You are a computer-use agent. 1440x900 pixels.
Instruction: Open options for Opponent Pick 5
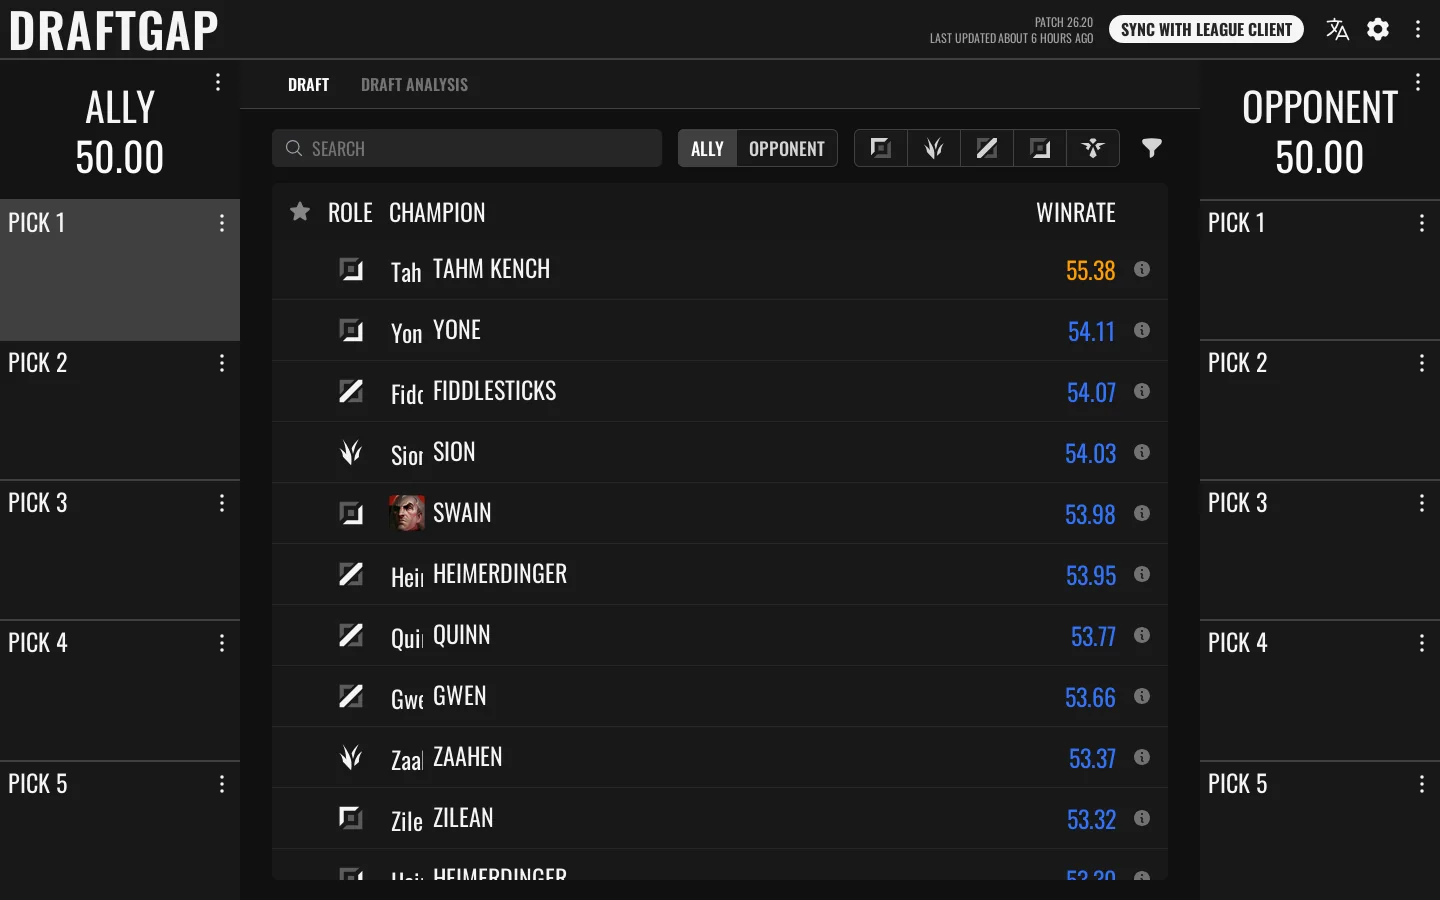1422,784
